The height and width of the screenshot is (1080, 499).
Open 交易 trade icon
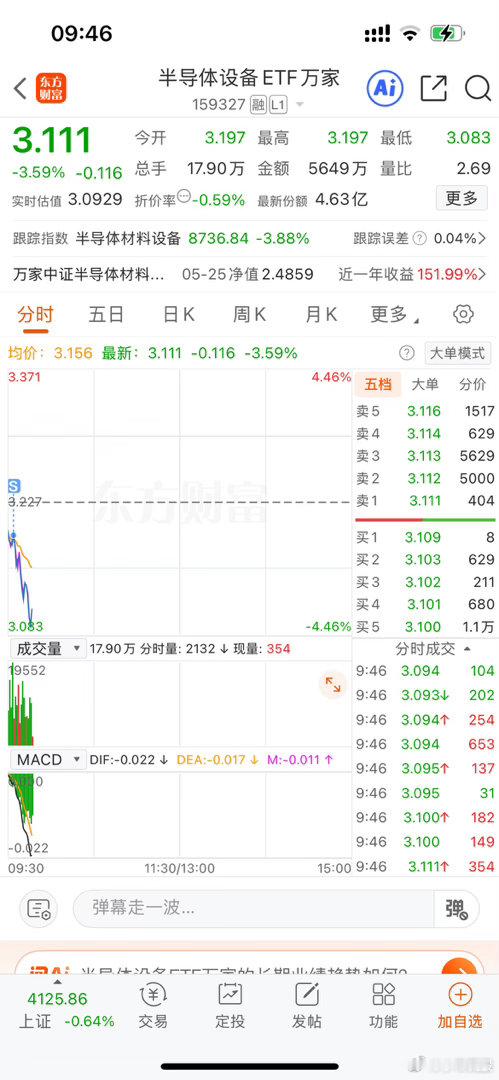point(153,1006)
